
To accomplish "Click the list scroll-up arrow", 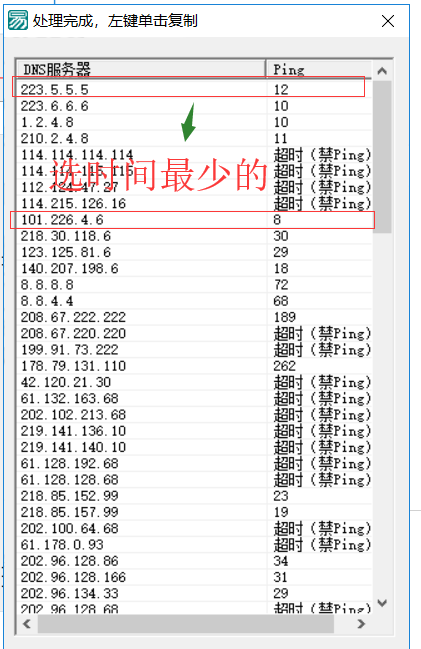I will (x=382, y=71).
